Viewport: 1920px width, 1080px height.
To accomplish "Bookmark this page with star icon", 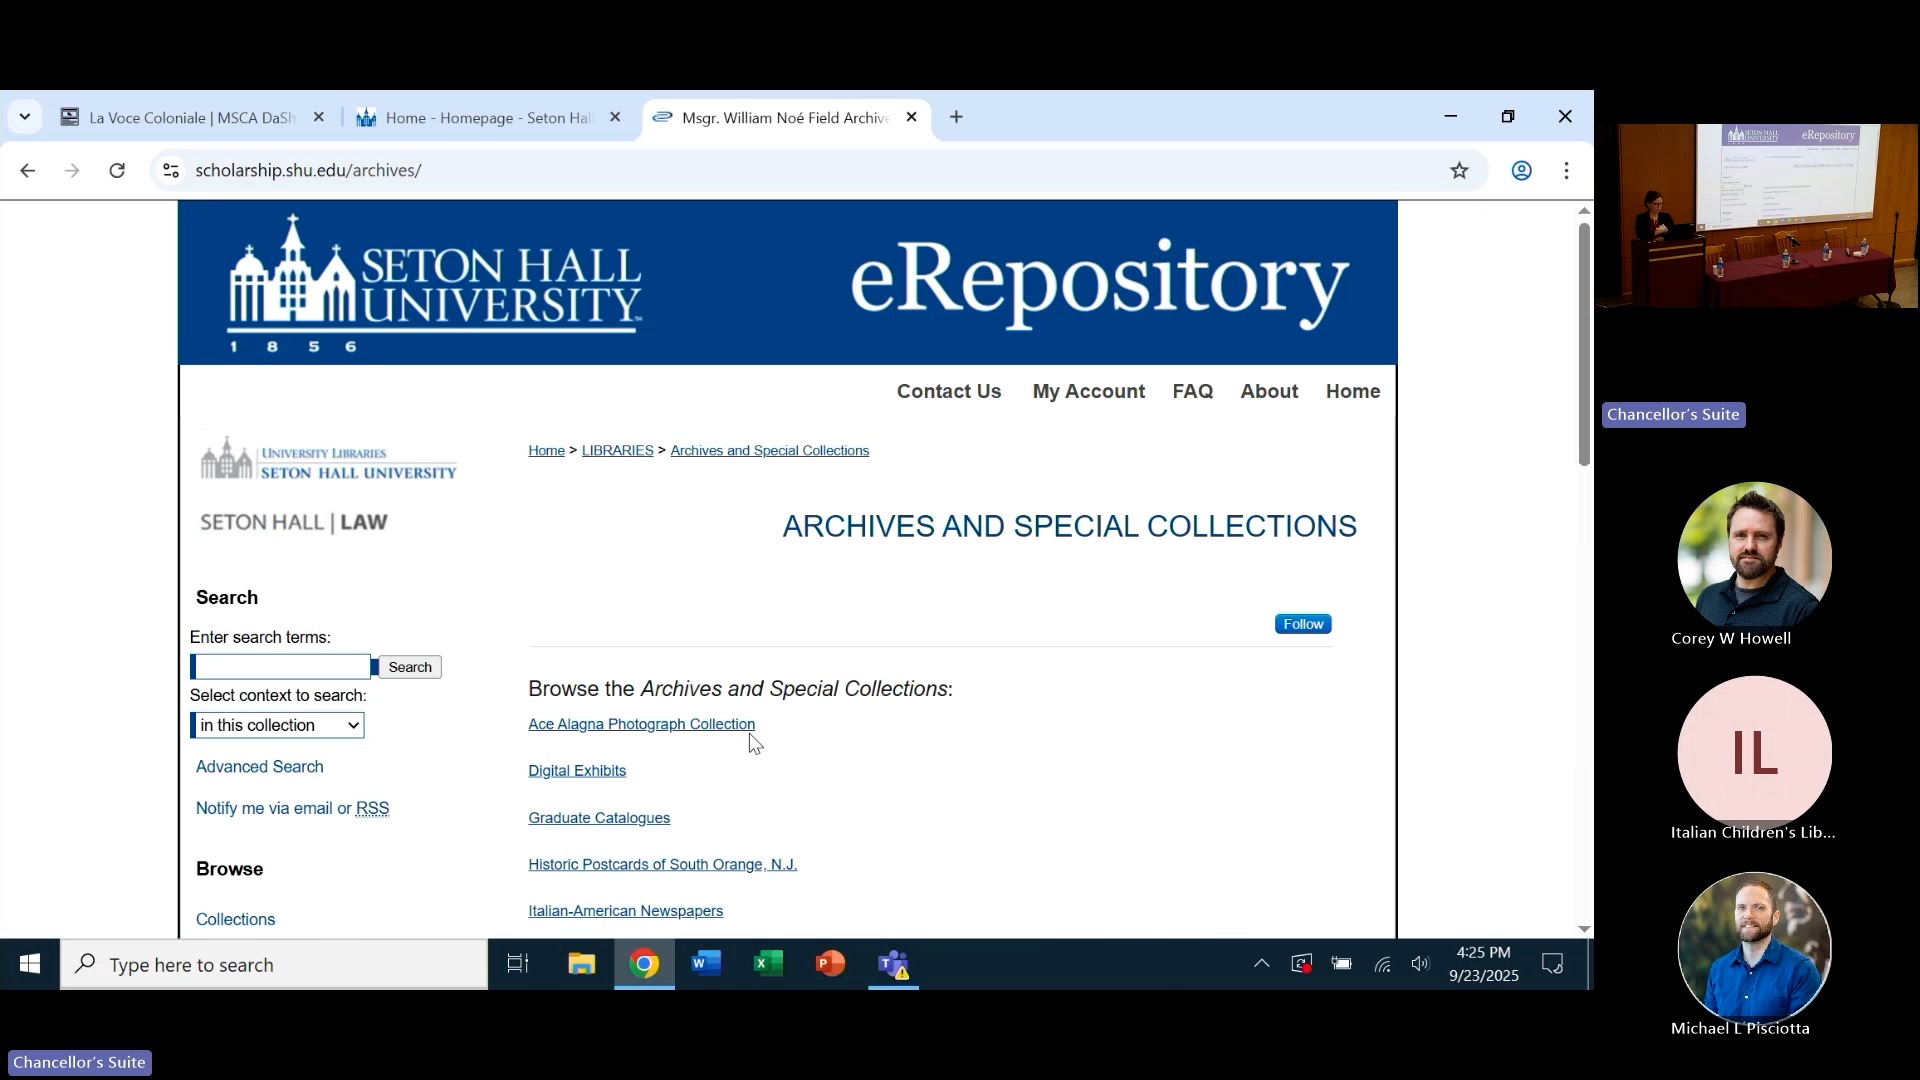I will click(1459, 171).
